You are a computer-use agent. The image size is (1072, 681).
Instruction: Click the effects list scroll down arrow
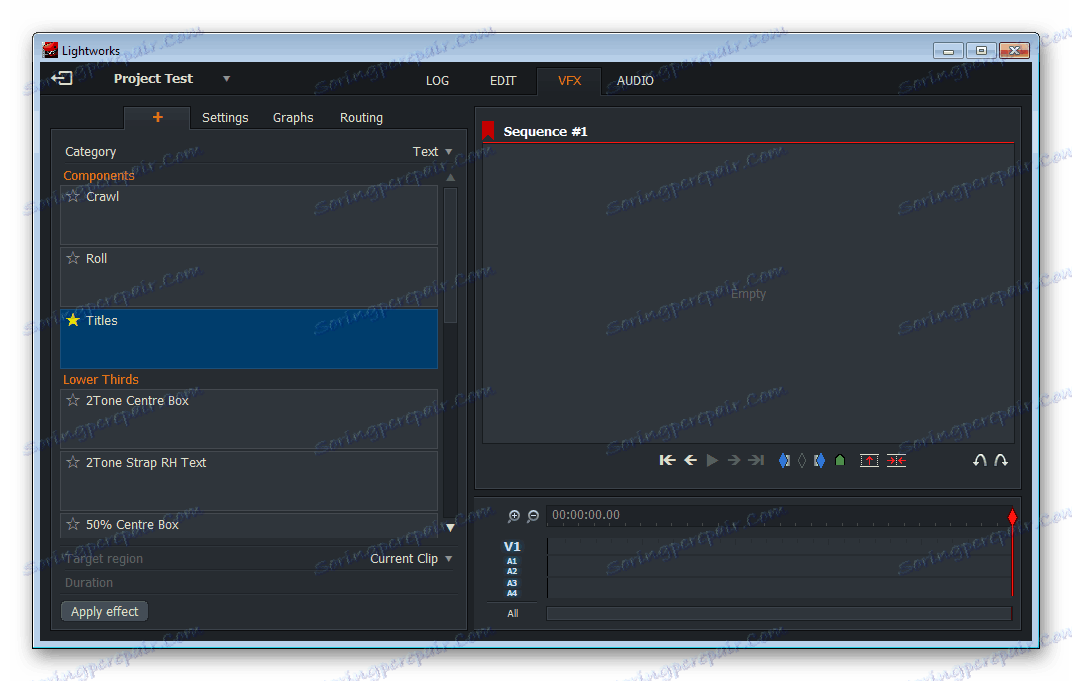tap(451, 527)
